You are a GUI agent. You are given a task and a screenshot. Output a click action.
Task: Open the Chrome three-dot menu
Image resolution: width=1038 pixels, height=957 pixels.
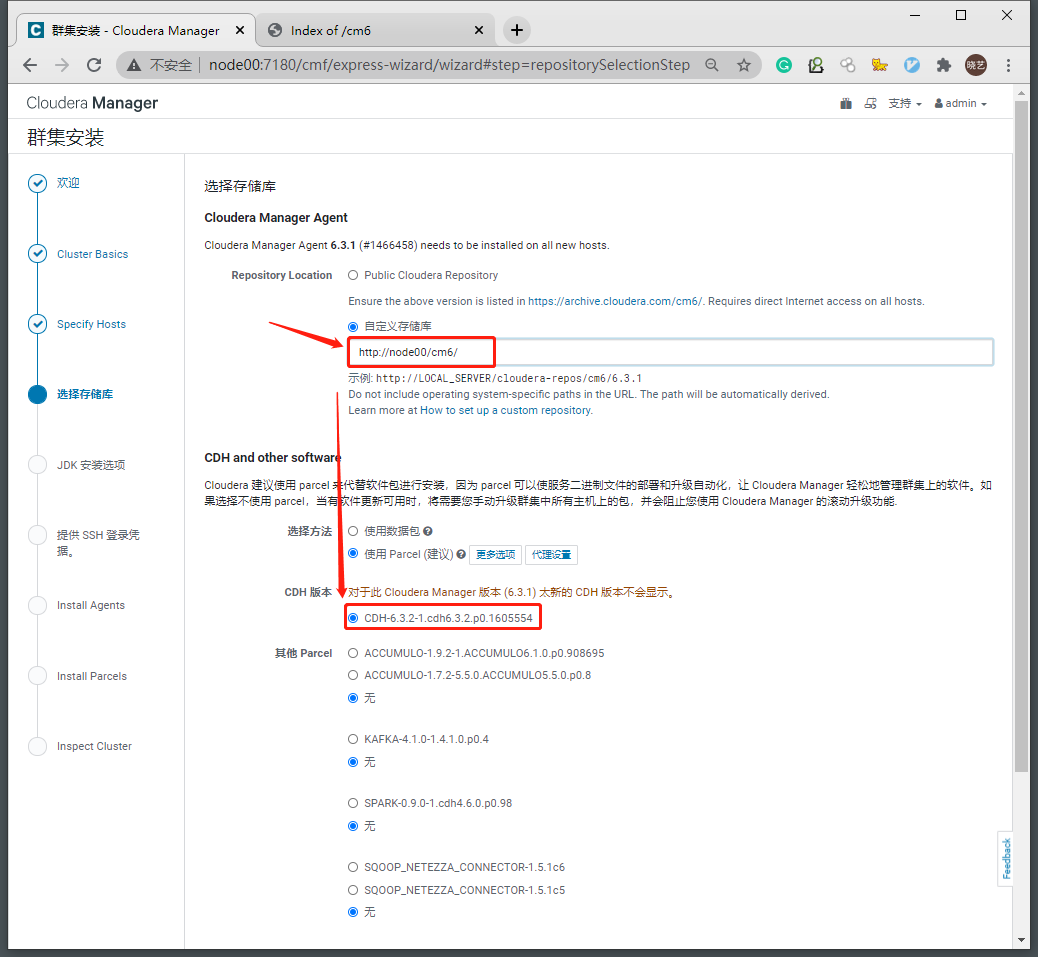(1008, 65)
